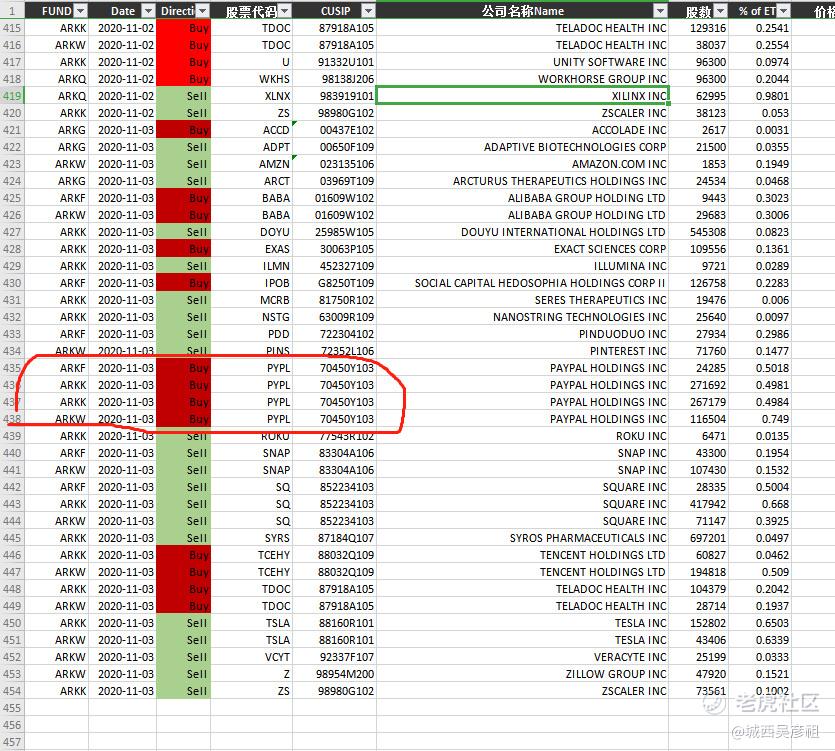Select the XILINX INC company cell
The width and height of the screenshot is (835, 751).
coord(522,96)
